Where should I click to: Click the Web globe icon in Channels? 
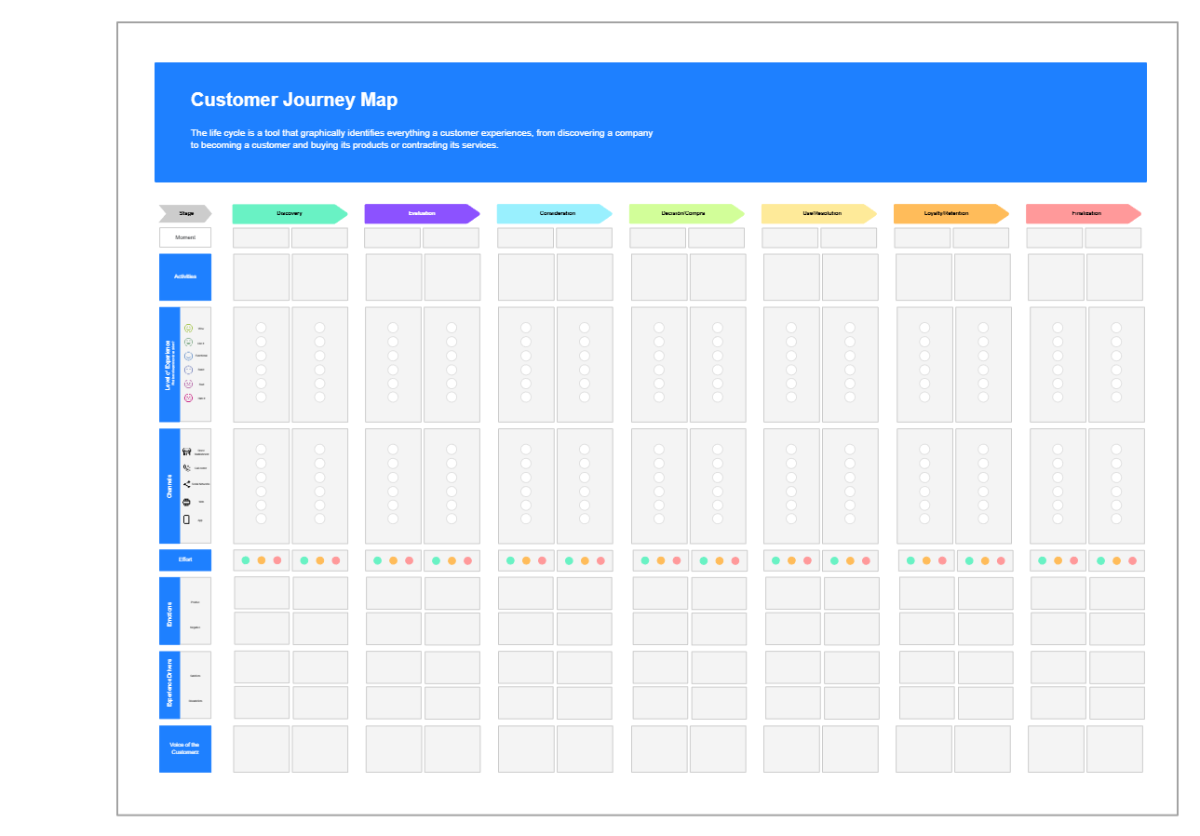[x=187, y=501]
